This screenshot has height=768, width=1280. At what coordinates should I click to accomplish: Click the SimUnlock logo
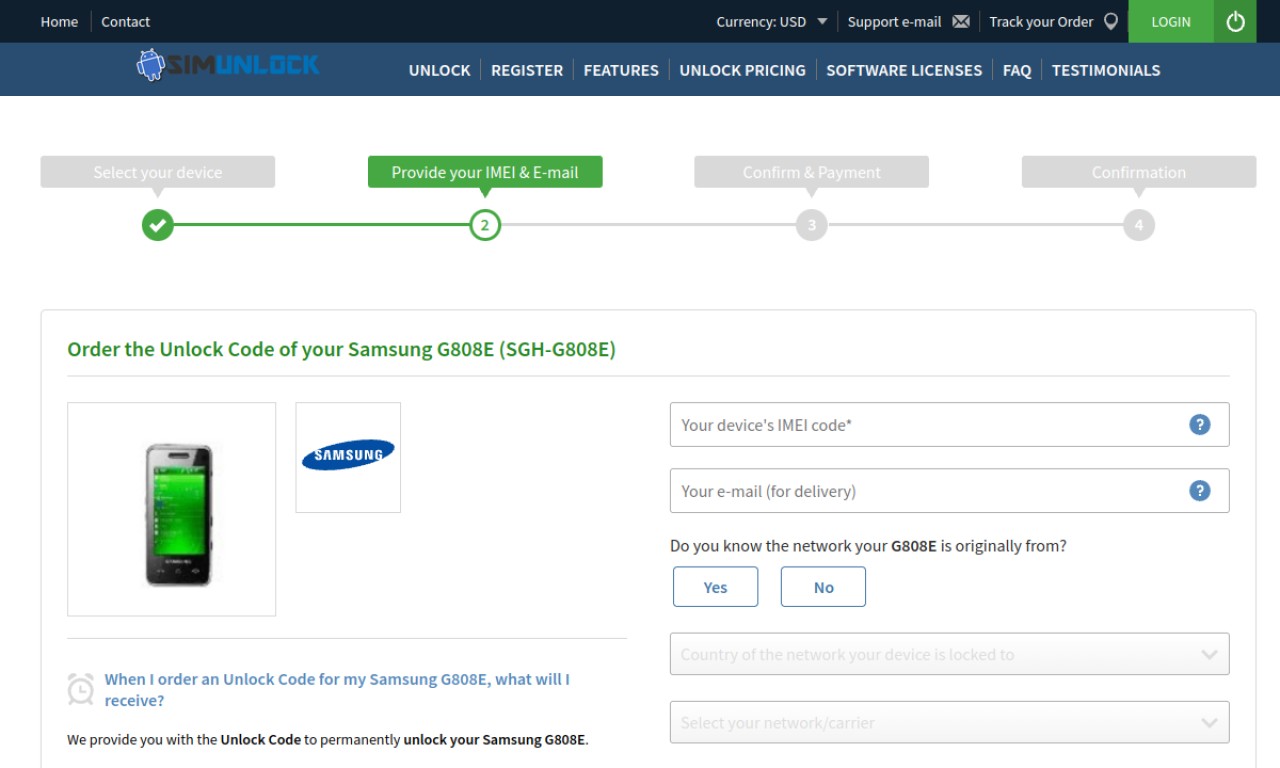228,66
